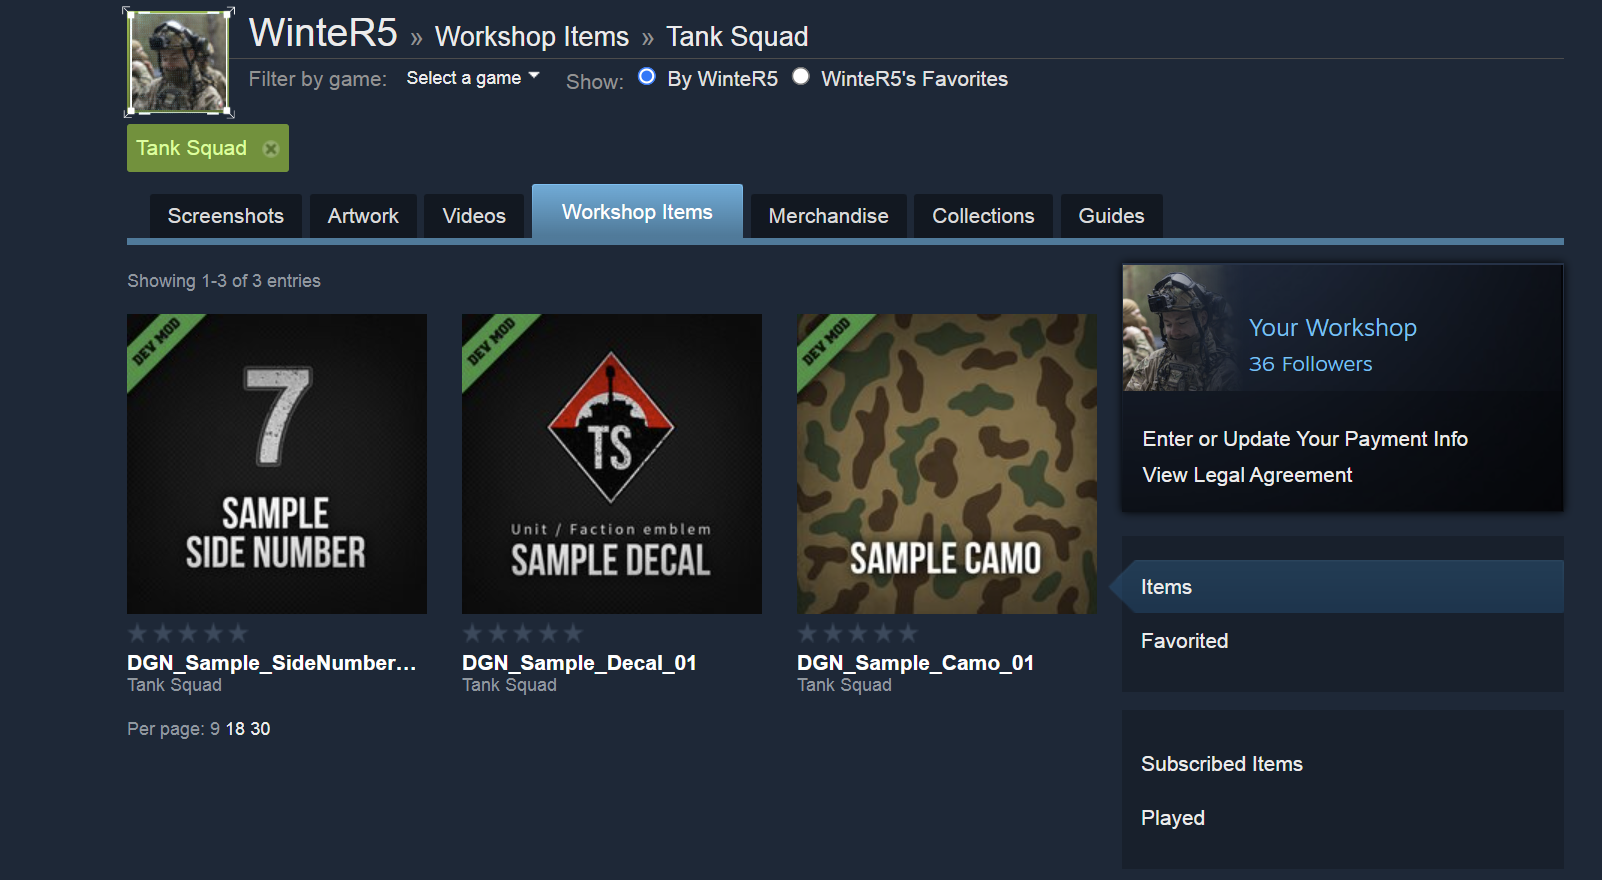
Task: Open Your Workshop link
Action: [x=1332, y=328]
